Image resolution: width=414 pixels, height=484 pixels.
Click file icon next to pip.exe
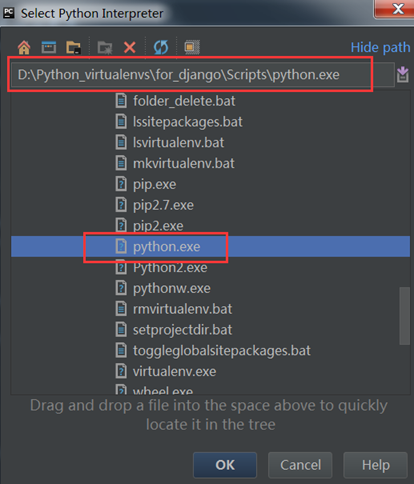click(x=121, y=184)
